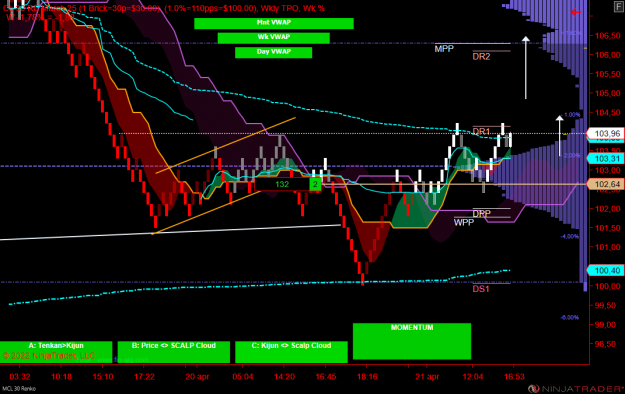The width and height of the screenshot is (625, 394).
Task: Select the cyan 100,40 price marker
Action: [x=605, y=271]
